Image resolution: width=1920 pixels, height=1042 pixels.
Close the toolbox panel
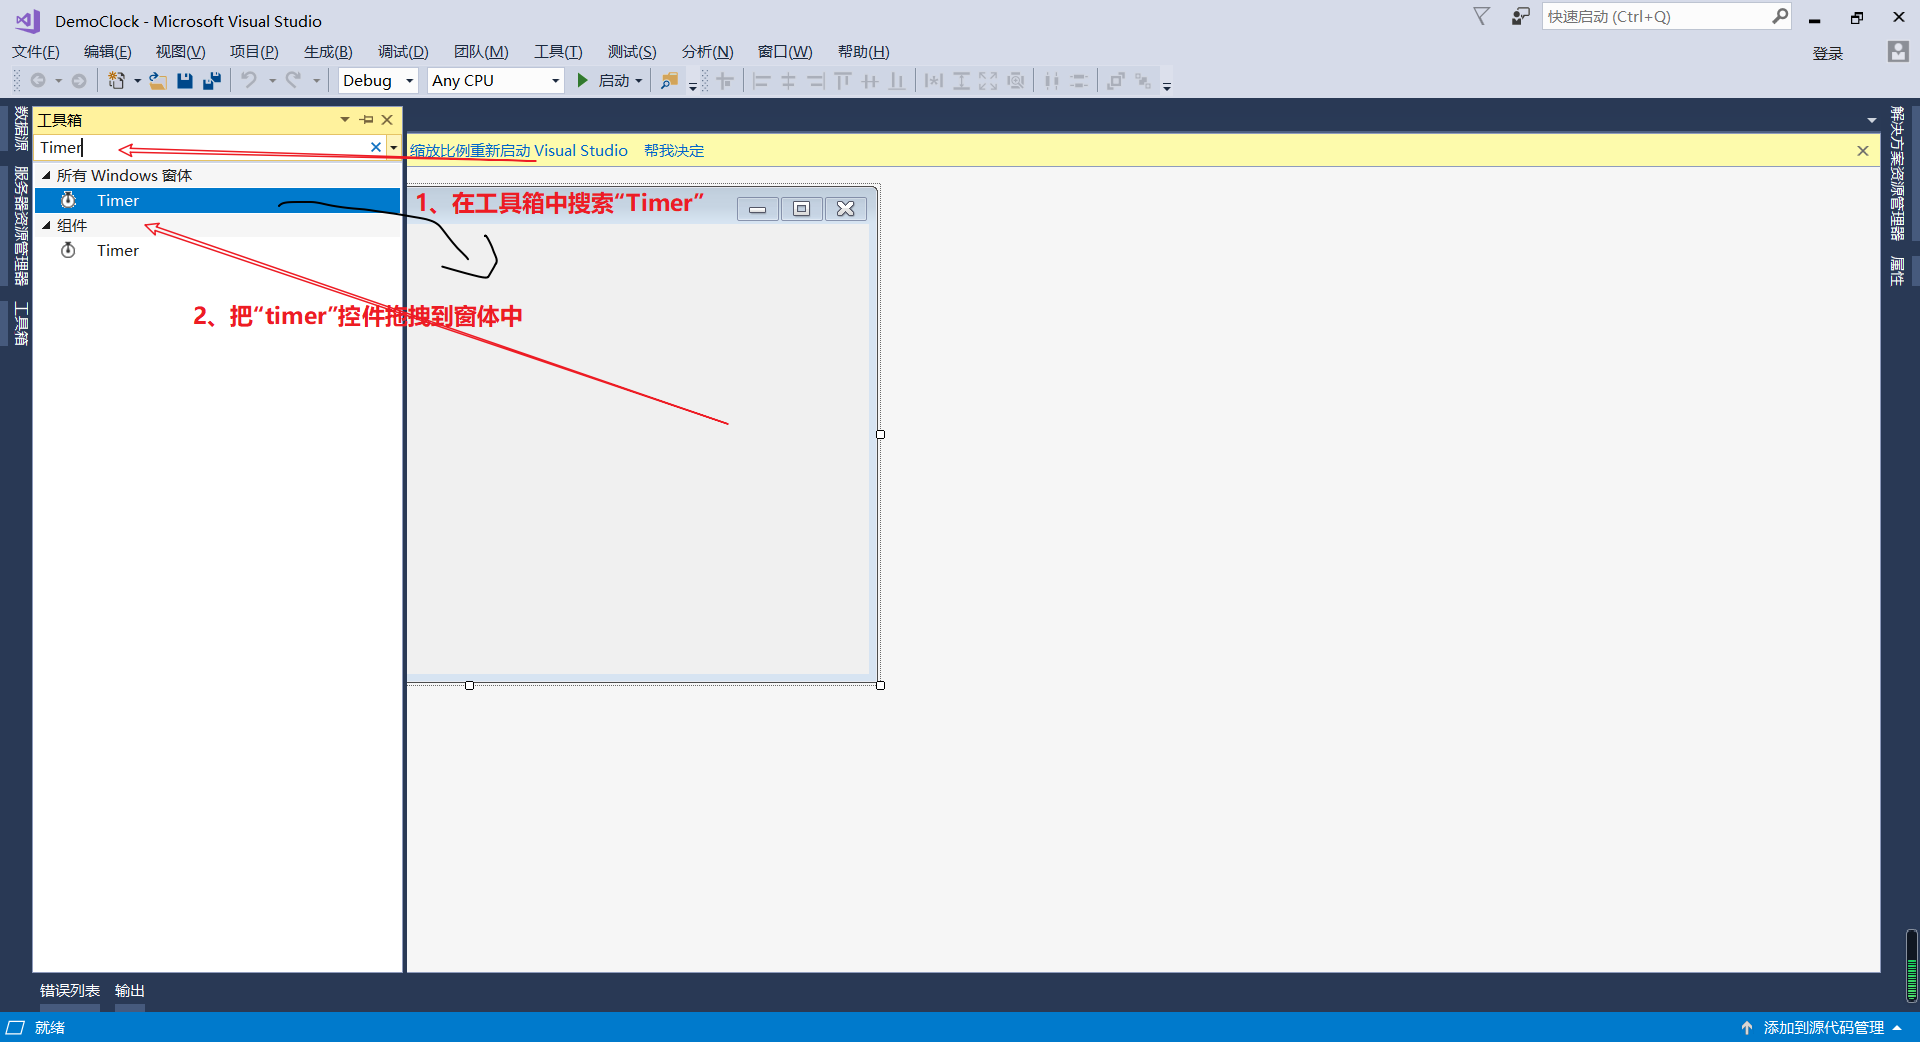(387, 120)
